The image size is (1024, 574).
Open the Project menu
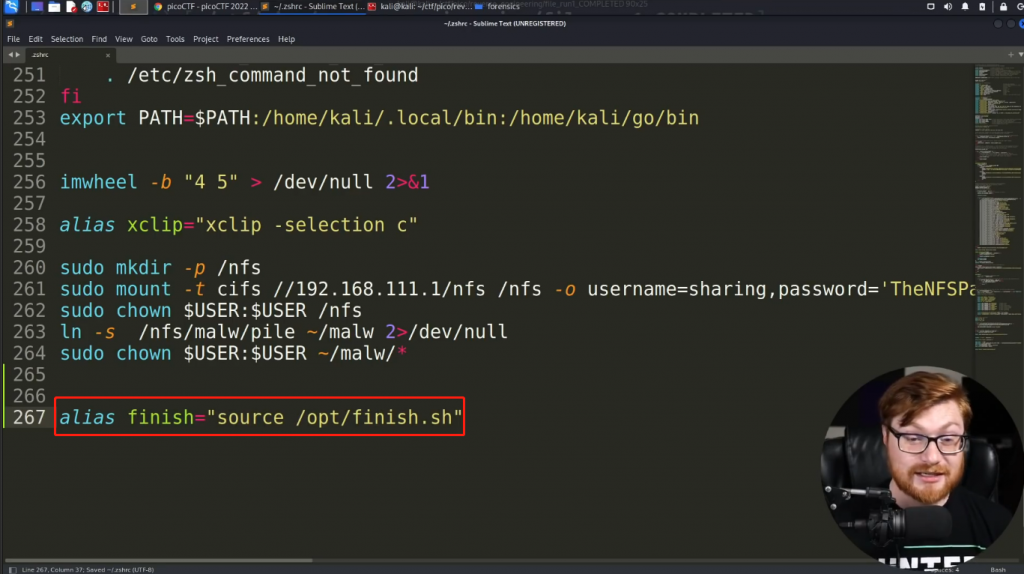click(x=206, y=39)
